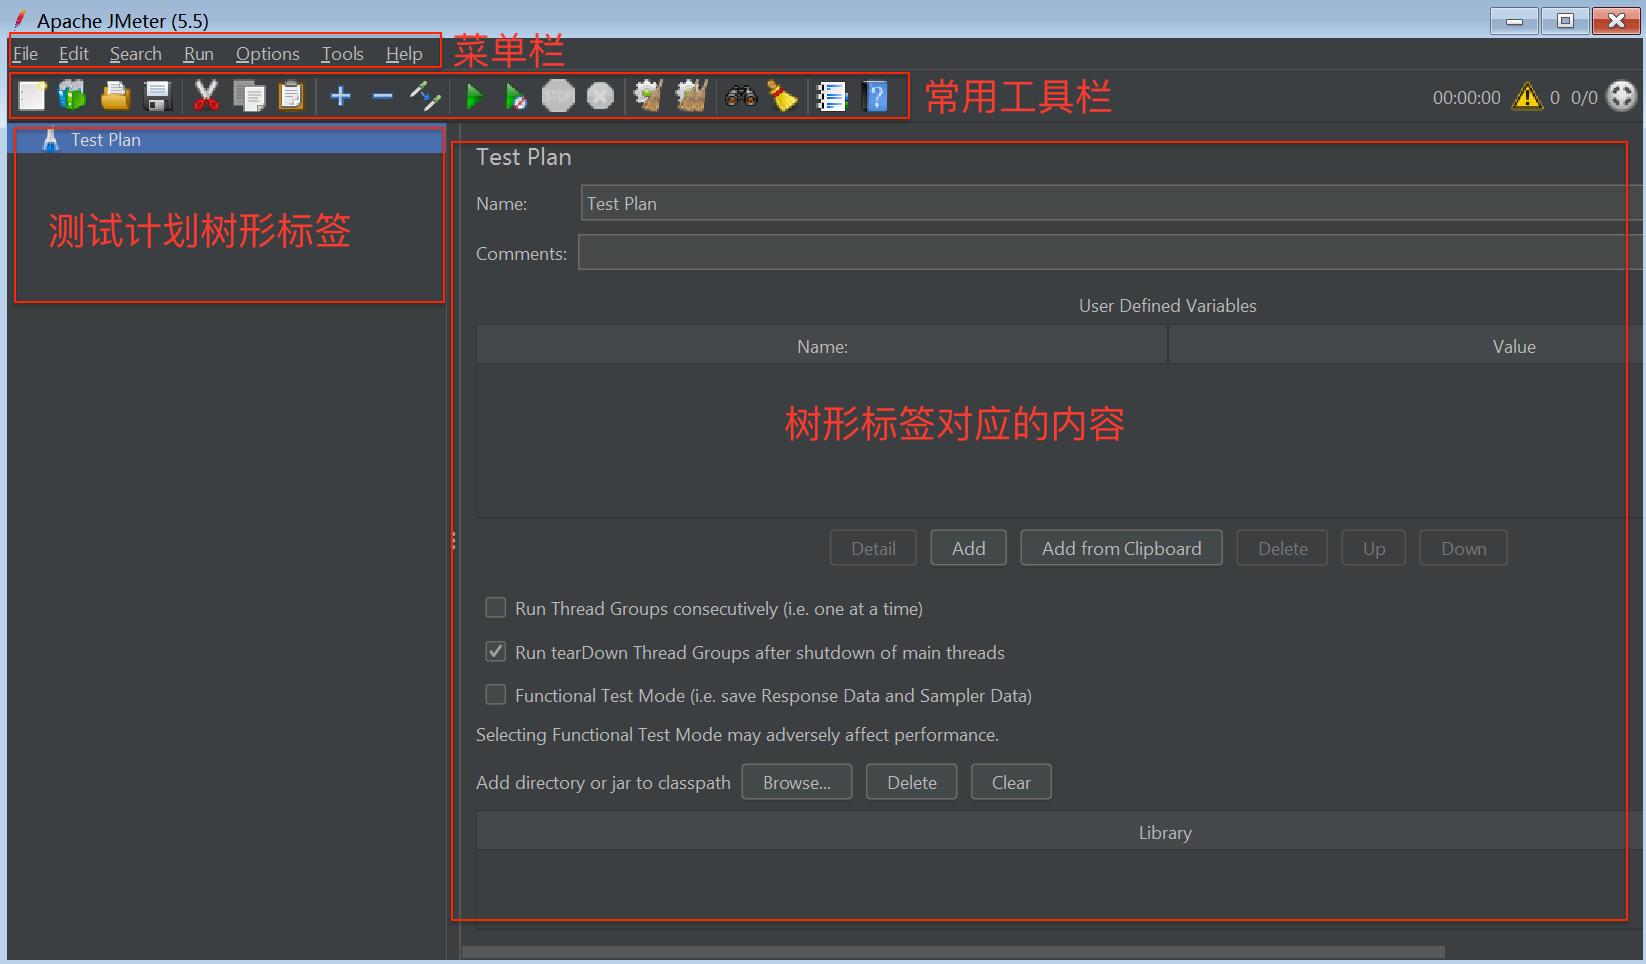Click the Clear classpath button

pos(1011,782)
